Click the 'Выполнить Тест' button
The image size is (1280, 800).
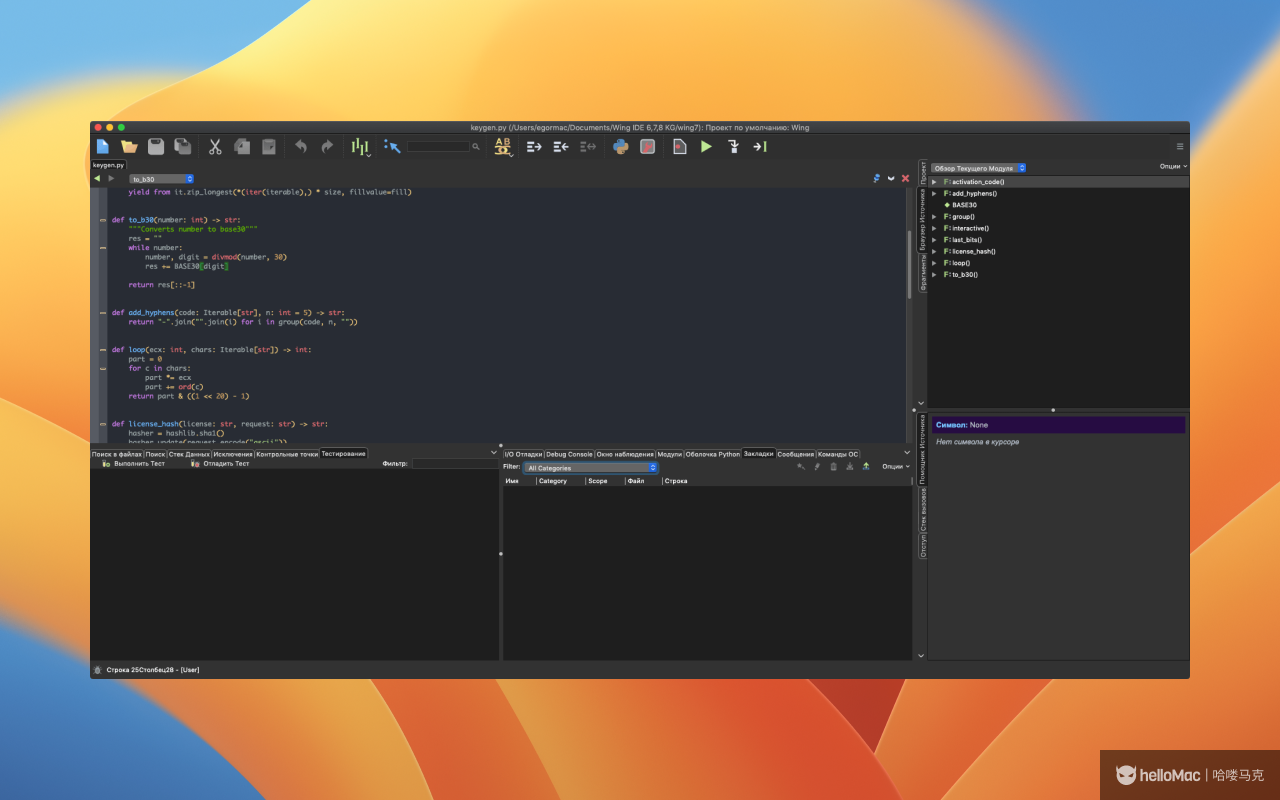pos(133,464)
